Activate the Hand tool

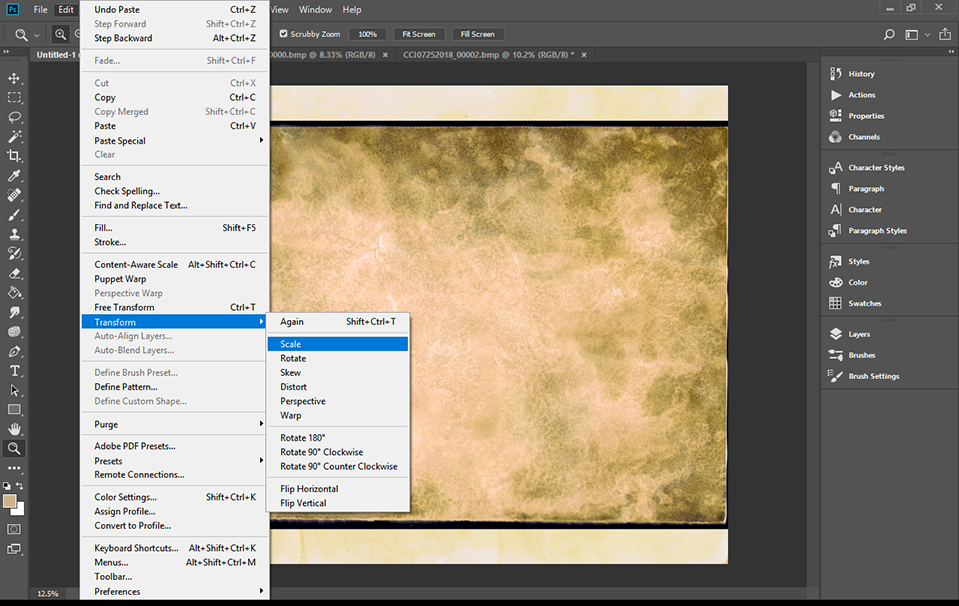(14, 429)
